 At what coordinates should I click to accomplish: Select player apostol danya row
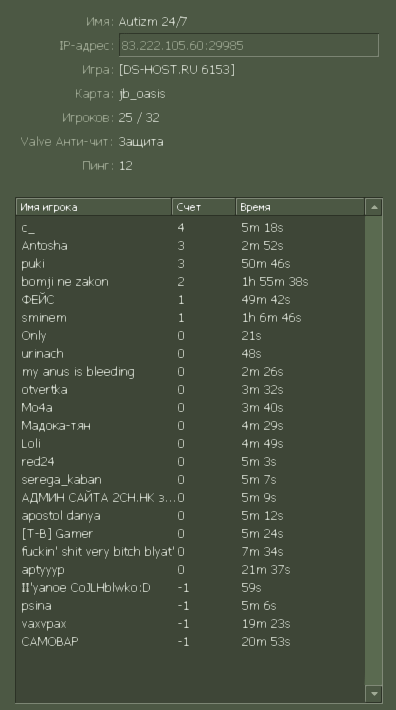coord(191,516)
